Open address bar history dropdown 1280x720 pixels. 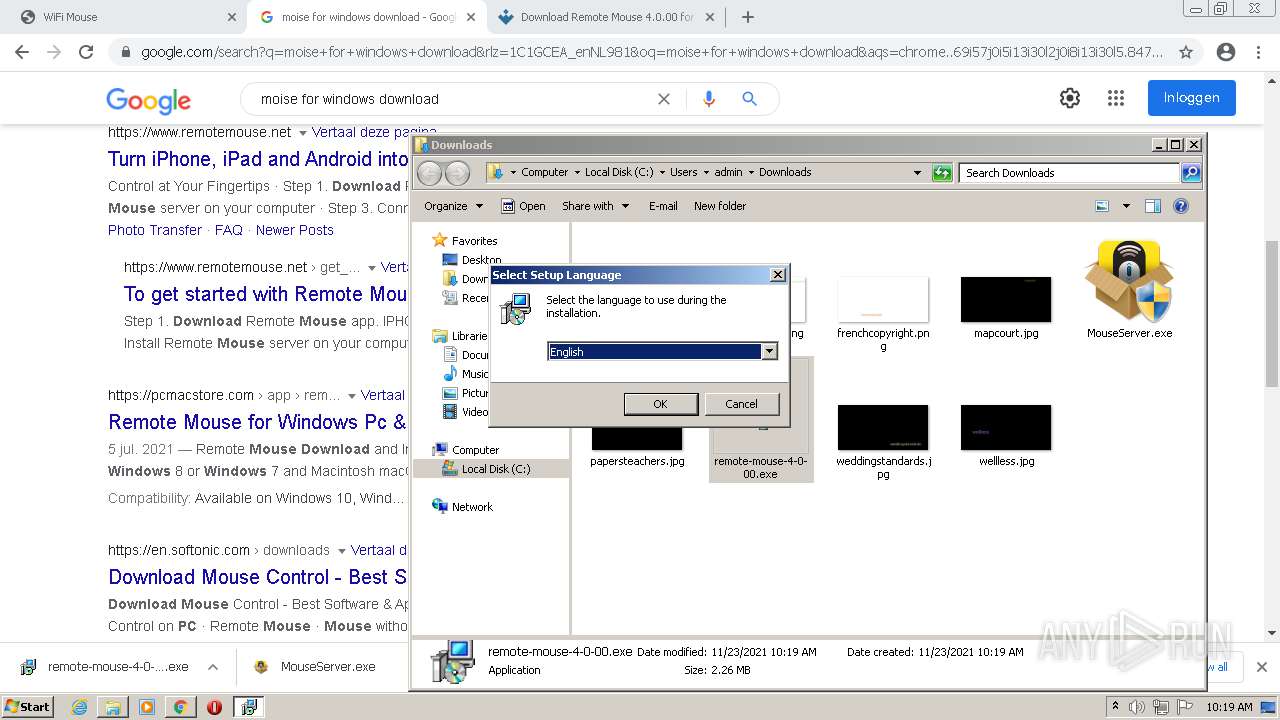(x=917, y=173)
